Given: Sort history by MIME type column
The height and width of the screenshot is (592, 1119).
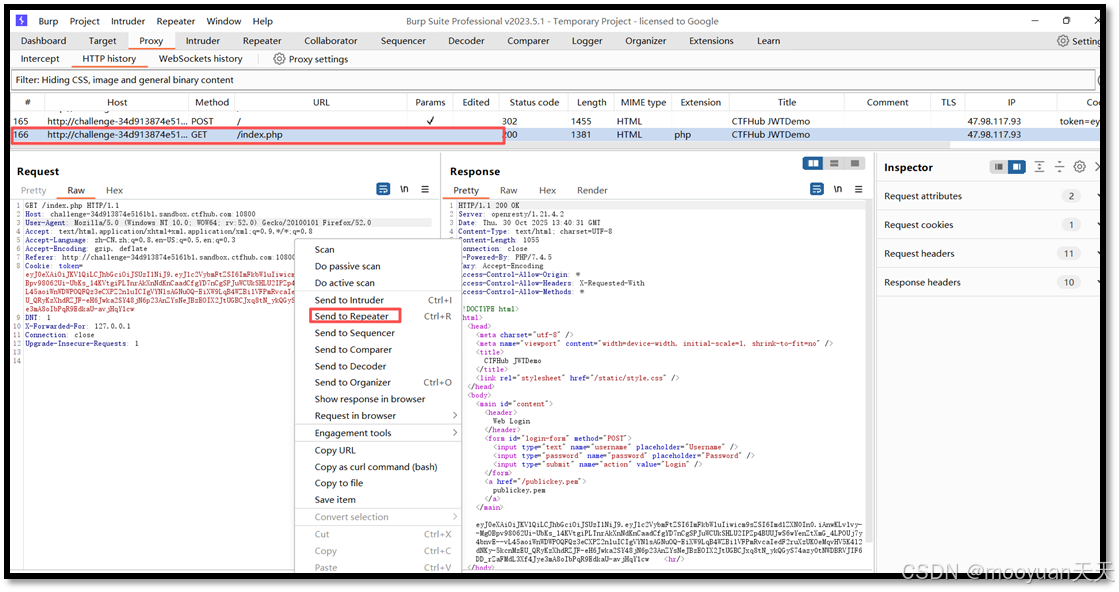Looking at the screenshot, I should click(643, 102).
